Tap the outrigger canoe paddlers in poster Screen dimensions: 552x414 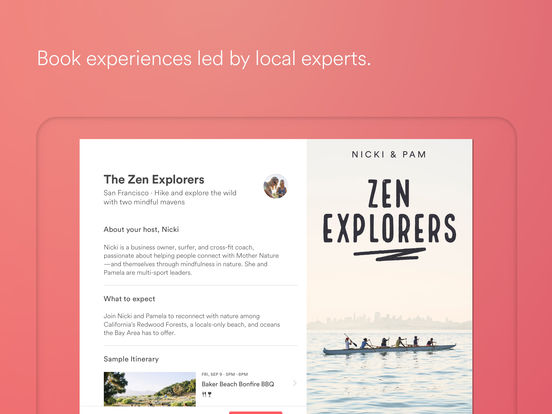click(389, 344)
